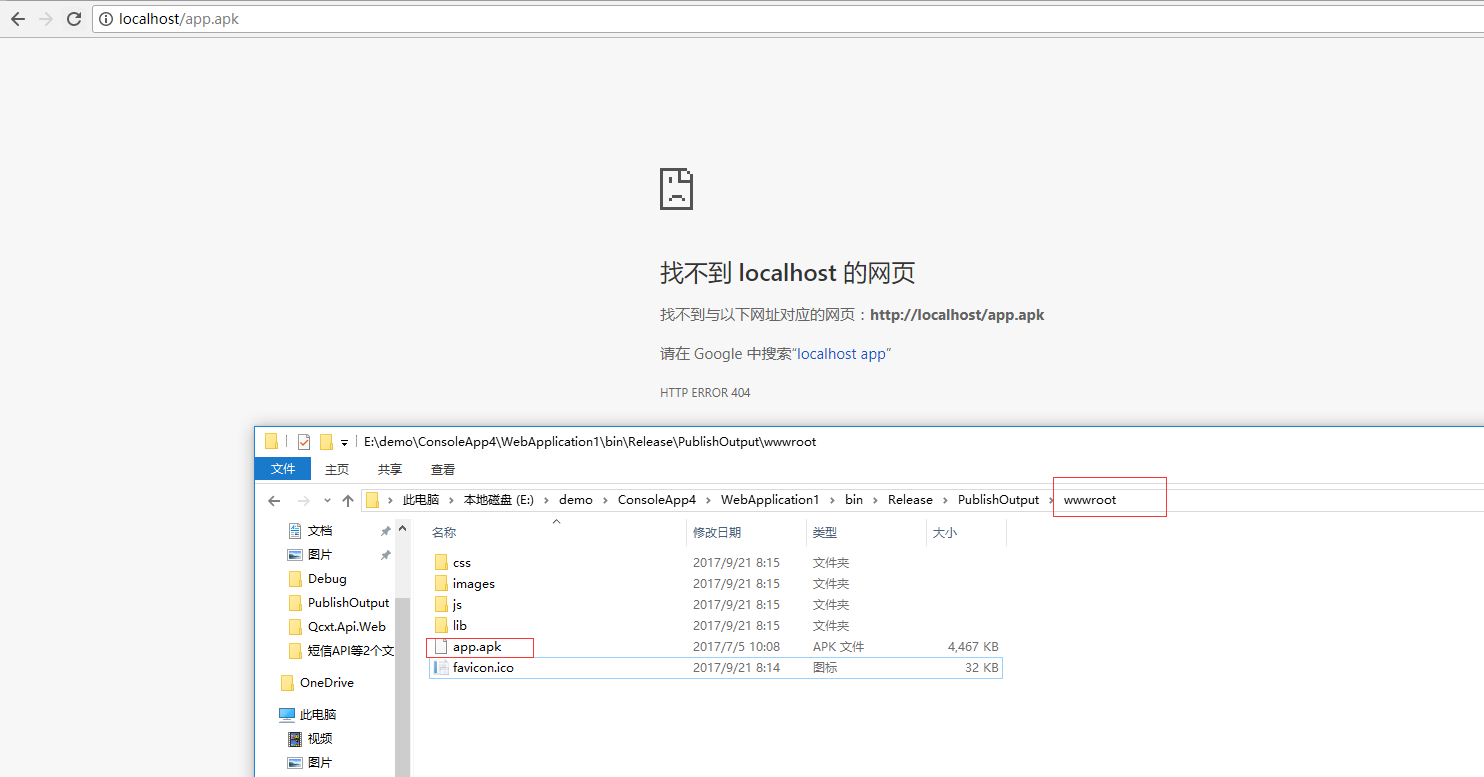Select 此电脑 in the breadcrumb path
This screenshot has height=777, width=1484.
pyautogui.click(x=421, y=500)
